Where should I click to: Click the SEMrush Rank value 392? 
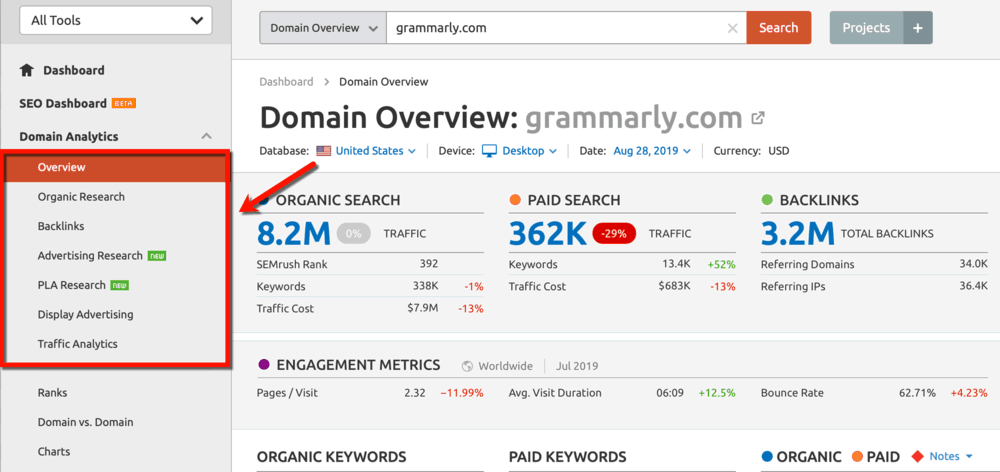pos(429,264)
